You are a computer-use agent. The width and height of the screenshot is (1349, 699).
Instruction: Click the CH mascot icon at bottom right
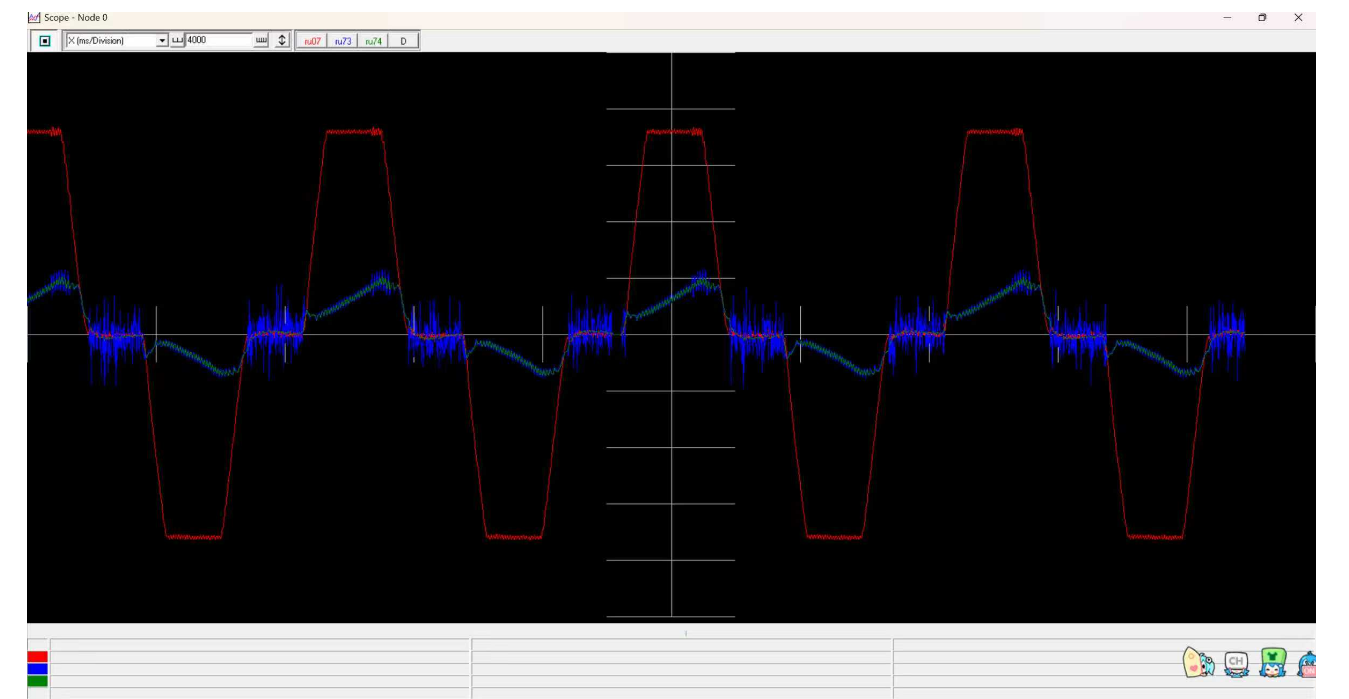[x=1236, y=663]
